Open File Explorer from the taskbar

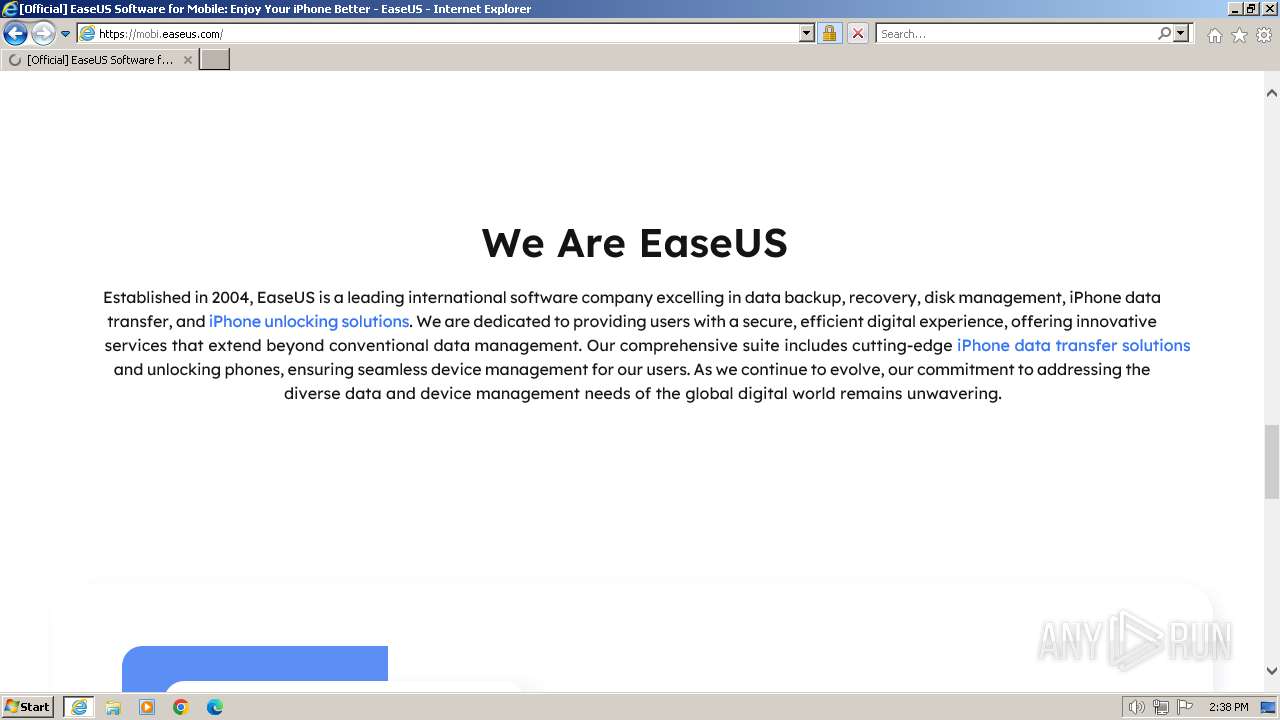pyautogui.click(x=113, y=707)
